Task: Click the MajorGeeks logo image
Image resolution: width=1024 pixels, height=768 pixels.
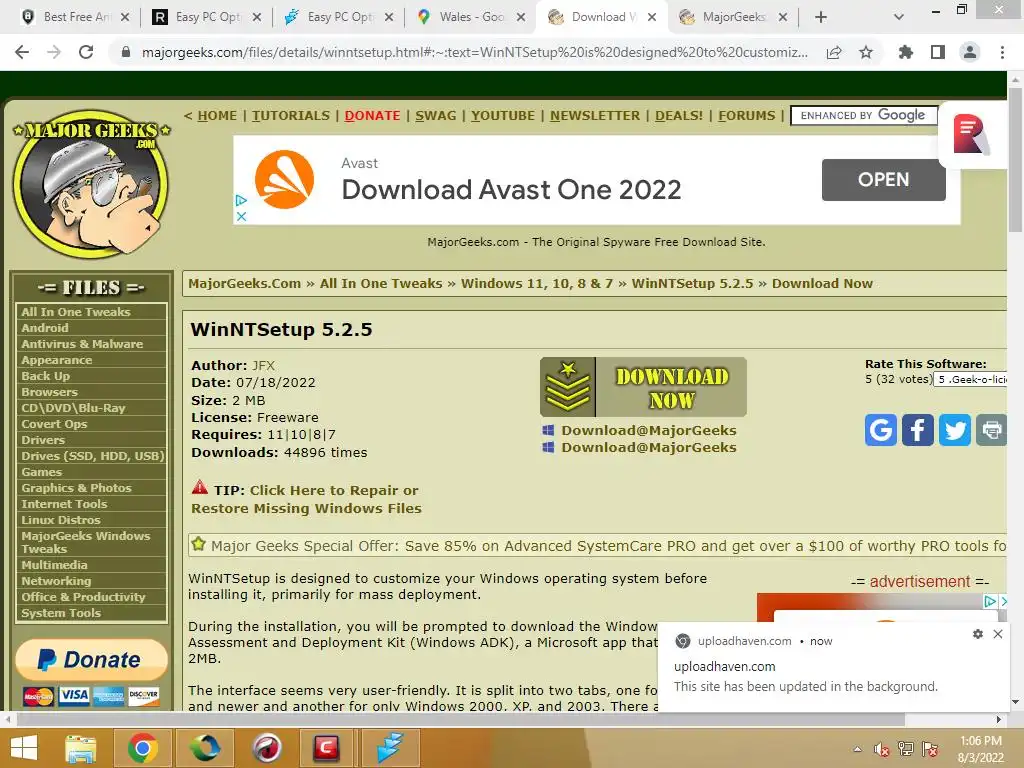Action: coord(91,184)
